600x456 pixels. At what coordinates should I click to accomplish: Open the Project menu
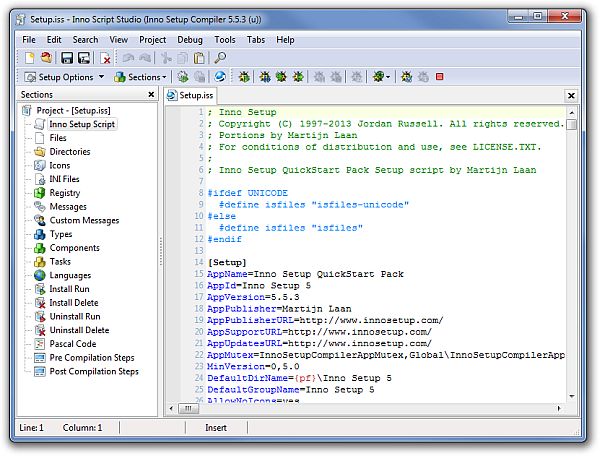tap(152, 40)
